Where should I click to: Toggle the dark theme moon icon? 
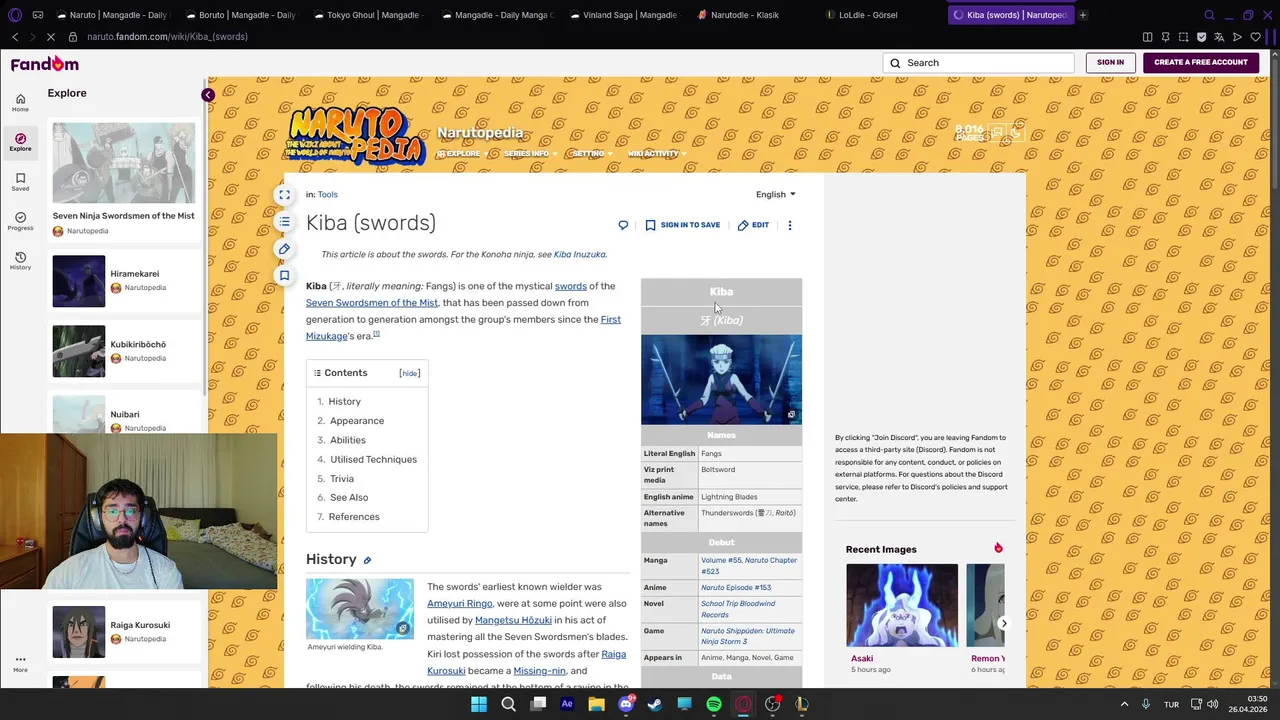pos(1016,131)
